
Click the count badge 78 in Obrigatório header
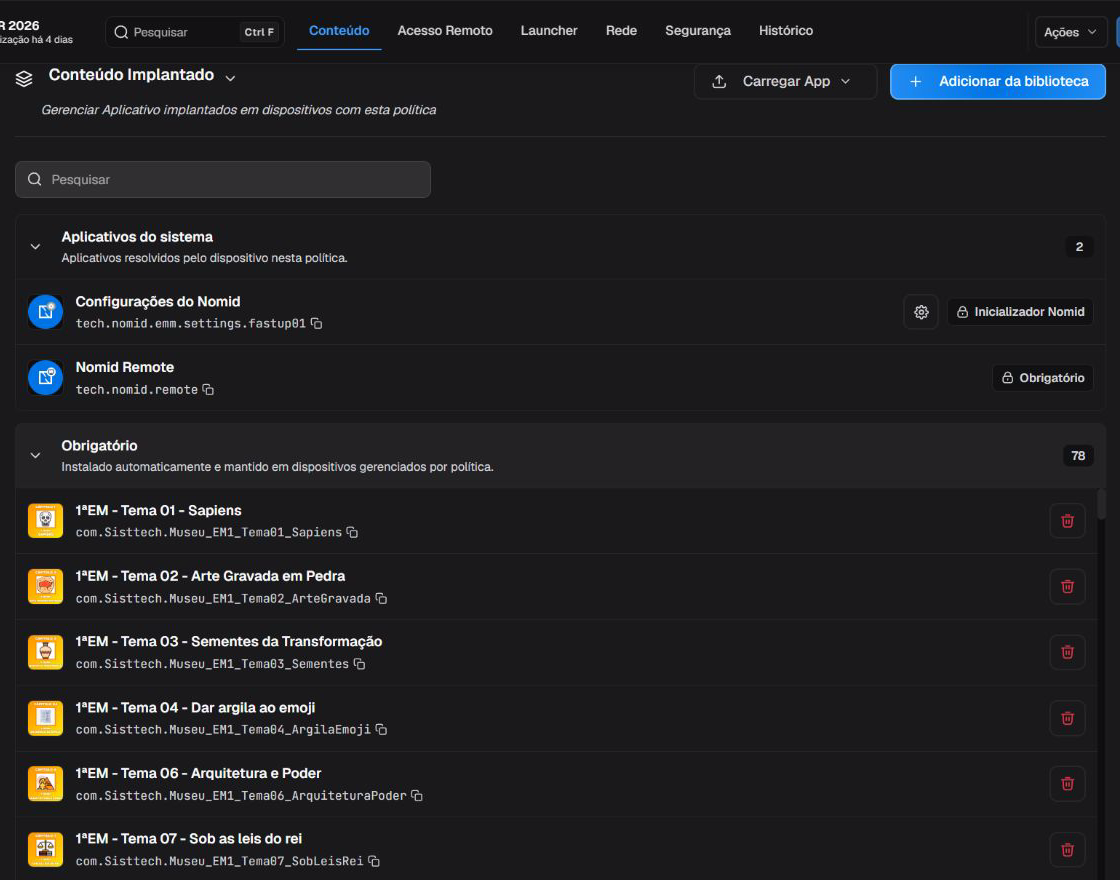(1078, 456)
